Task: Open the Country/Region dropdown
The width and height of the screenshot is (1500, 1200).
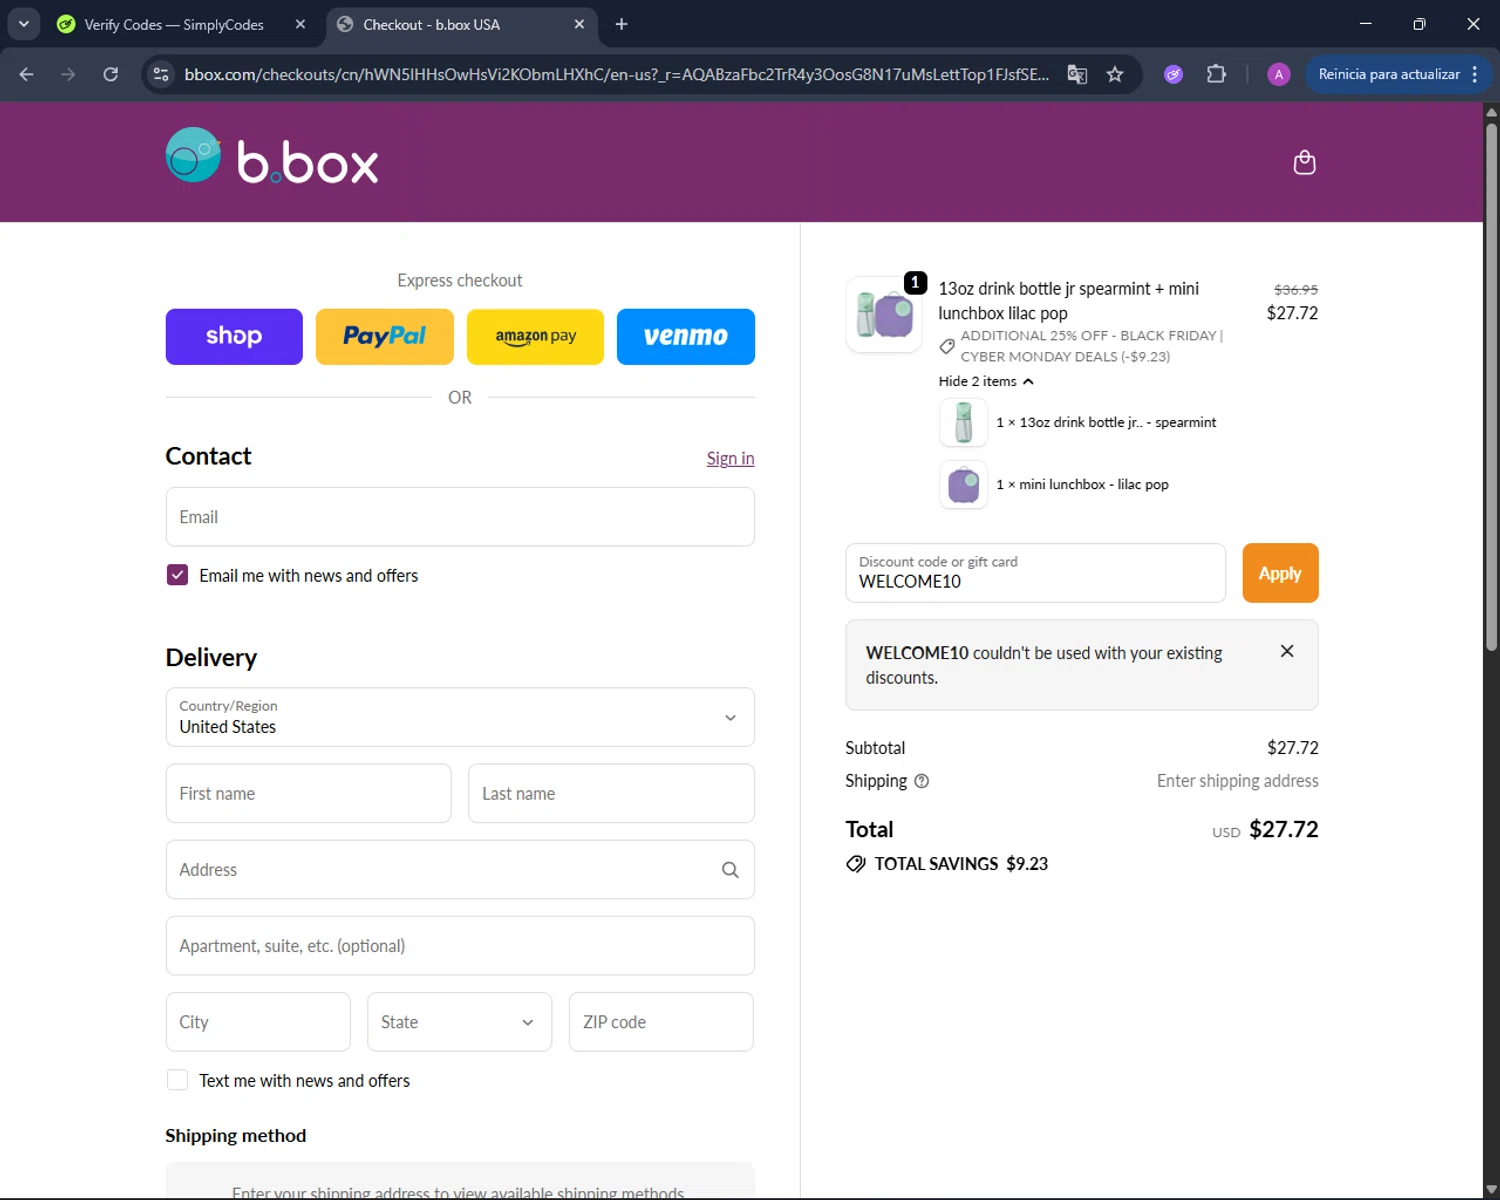Action: tap(460, 717)
